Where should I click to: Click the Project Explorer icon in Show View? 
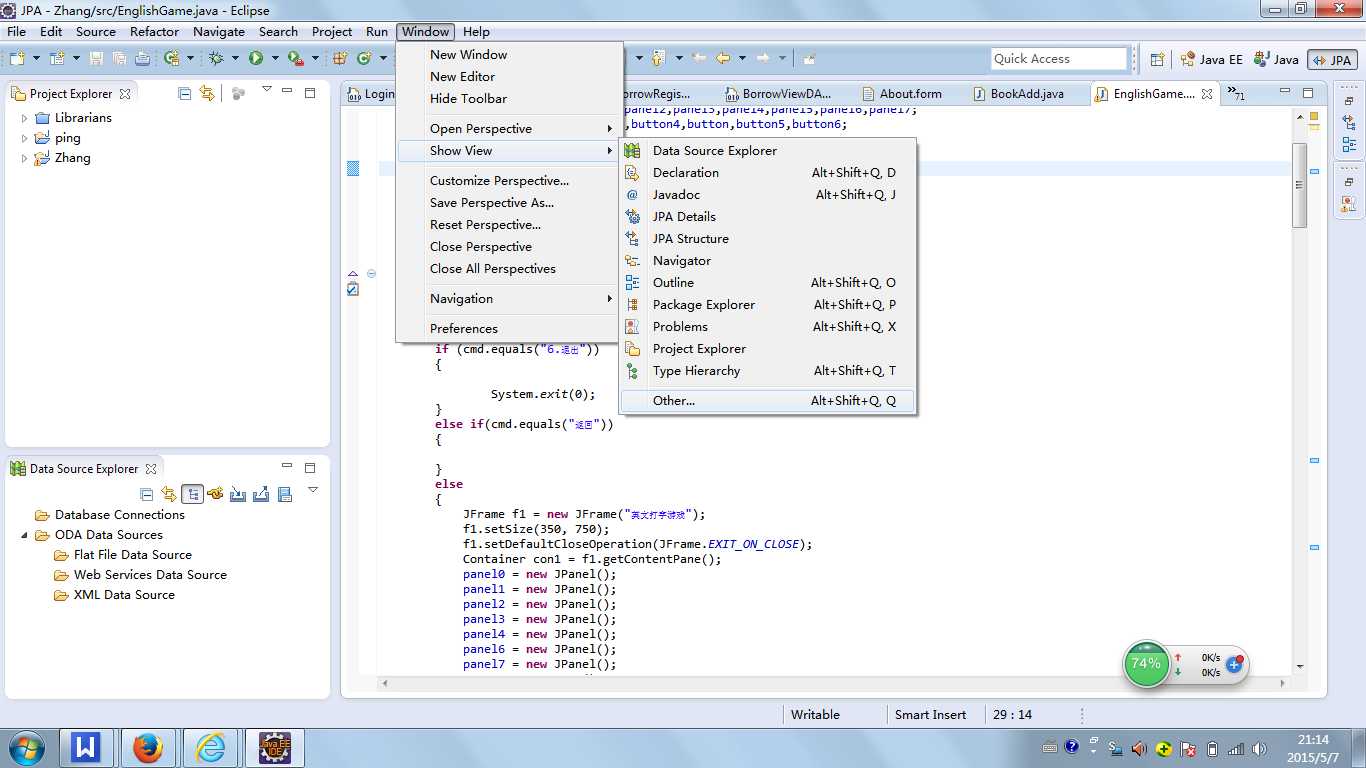tap(632, 349)
